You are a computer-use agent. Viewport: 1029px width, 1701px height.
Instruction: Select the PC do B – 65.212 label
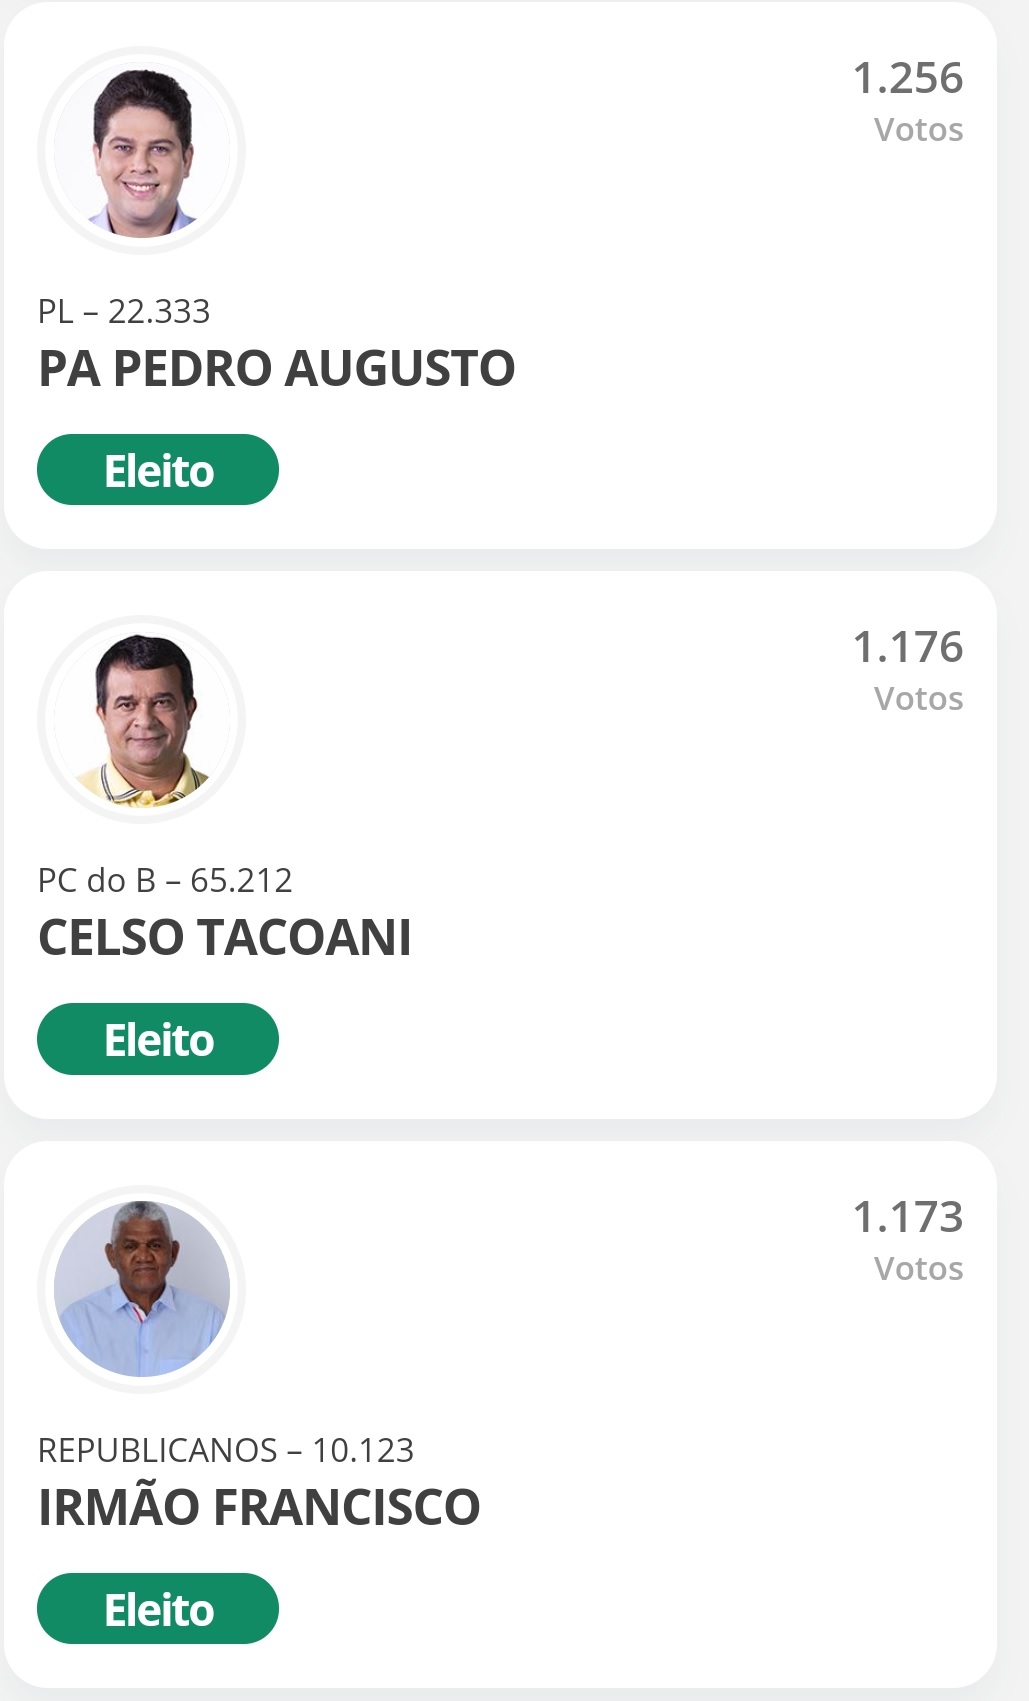point(165,880)
